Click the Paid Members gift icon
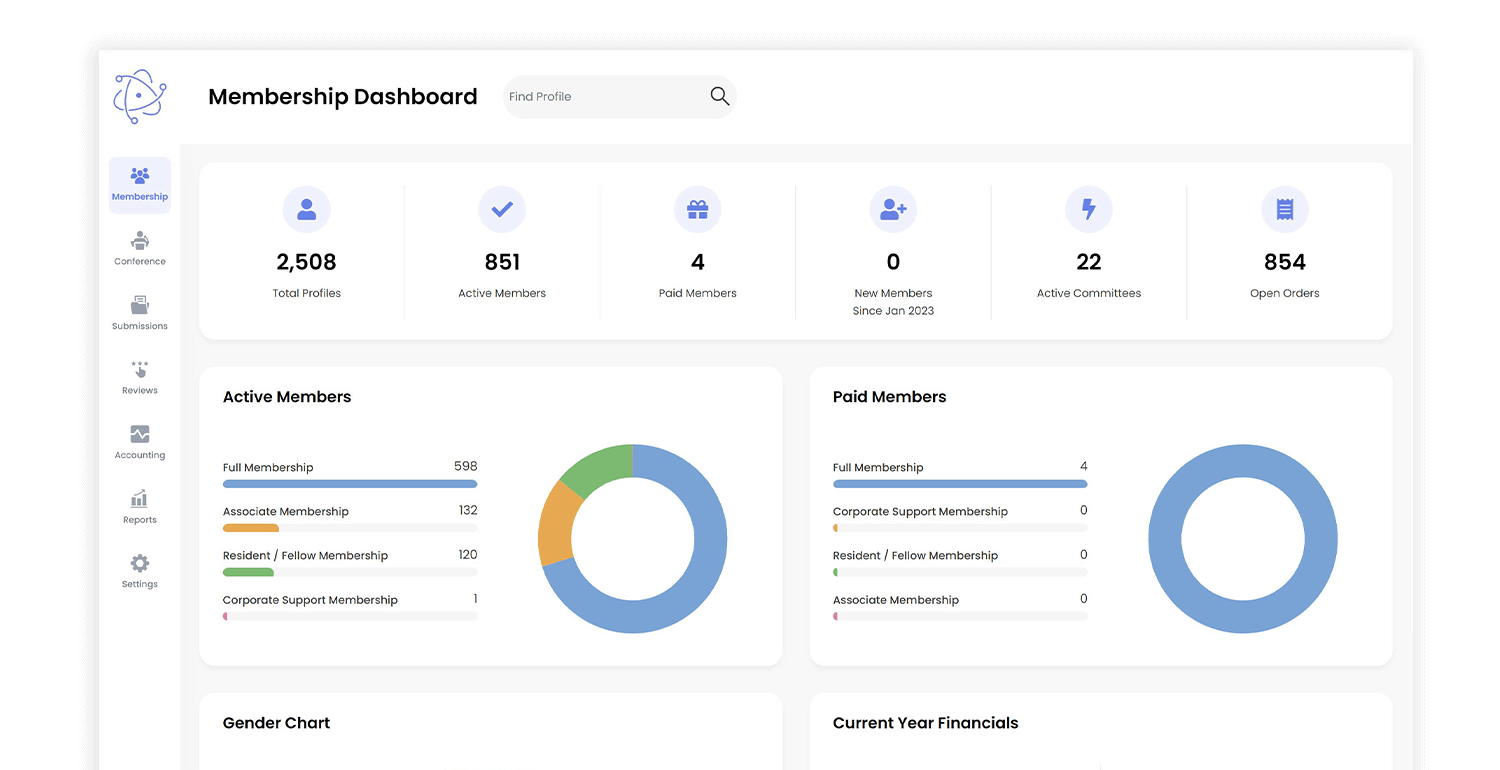The height and width of the screenshot is (770, 1500). (x=698, y=210)
